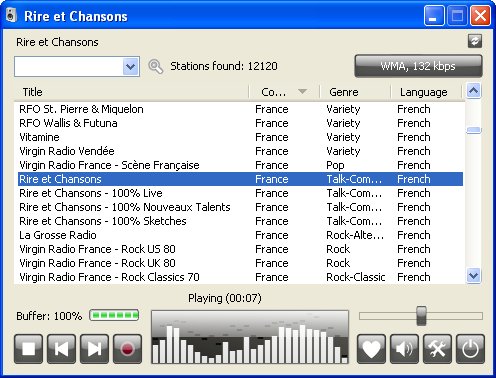496x378 pixels.
Task: Select the Vitamine station
Action: (x=240, y=137)
